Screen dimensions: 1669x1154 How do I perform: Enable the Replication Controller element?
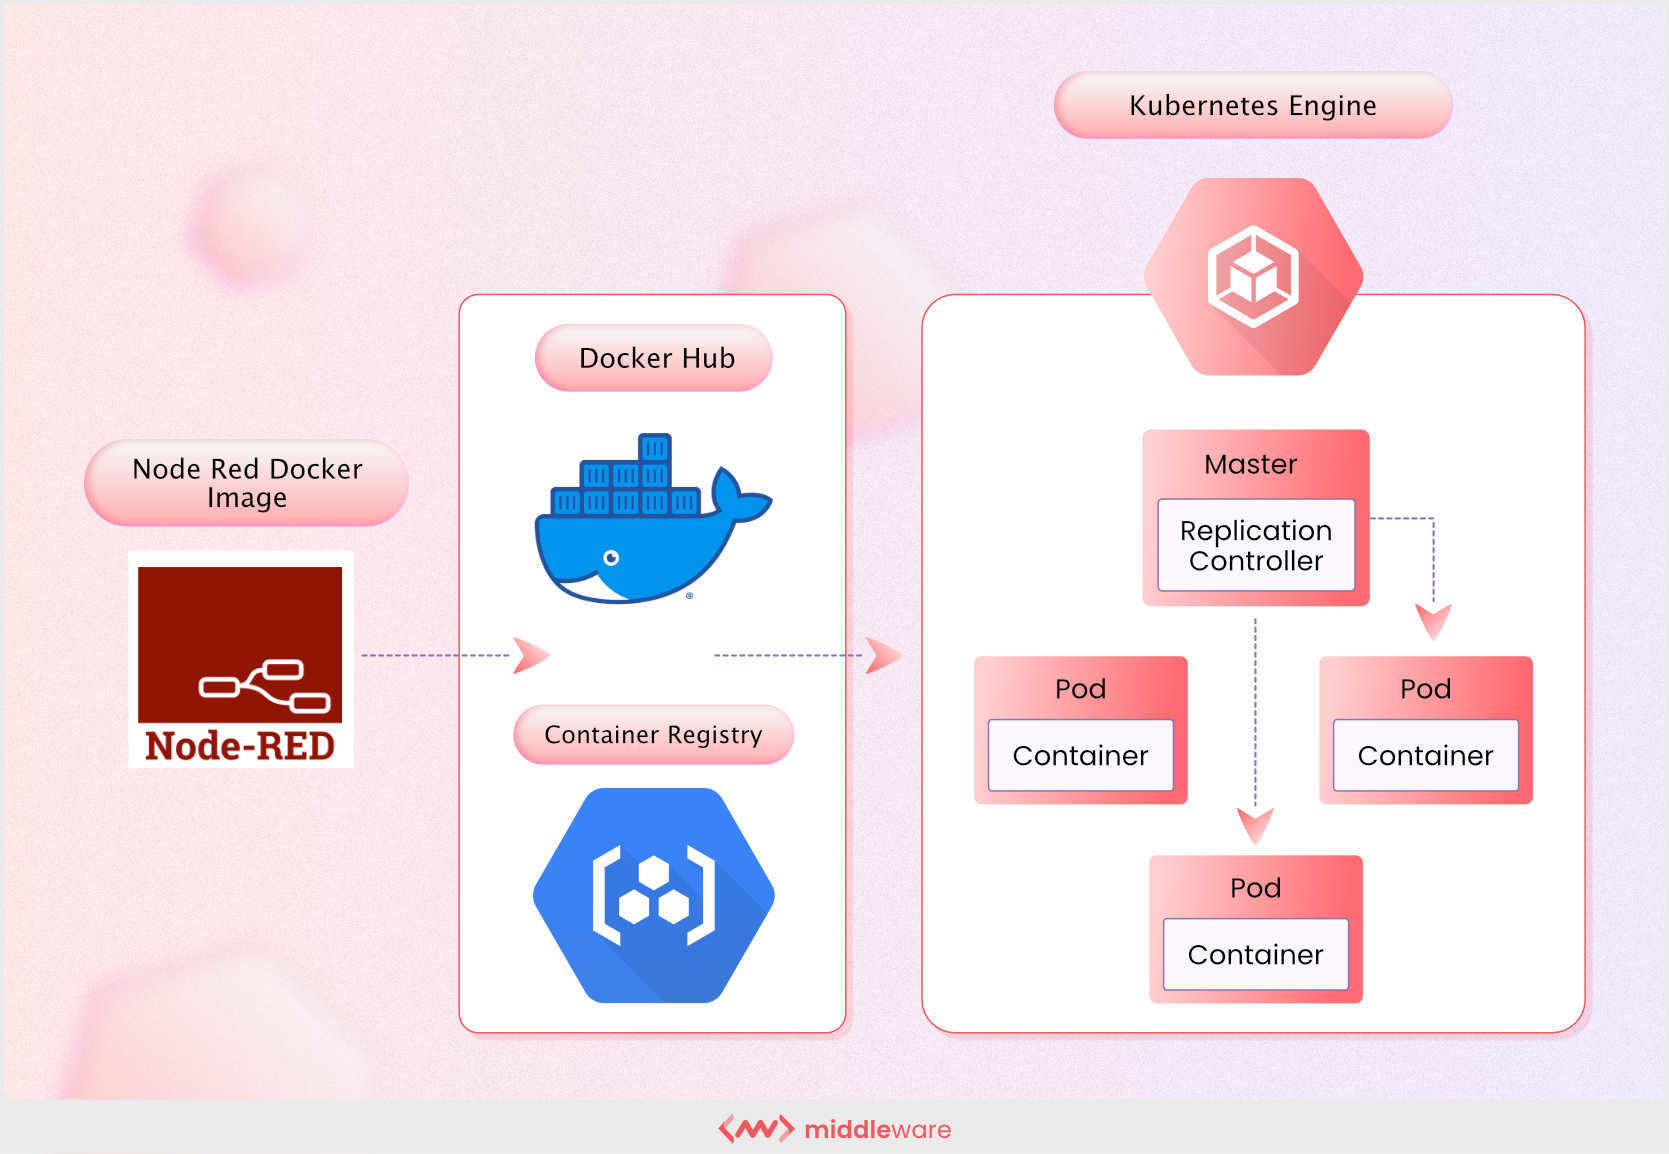pos(1254,546)
